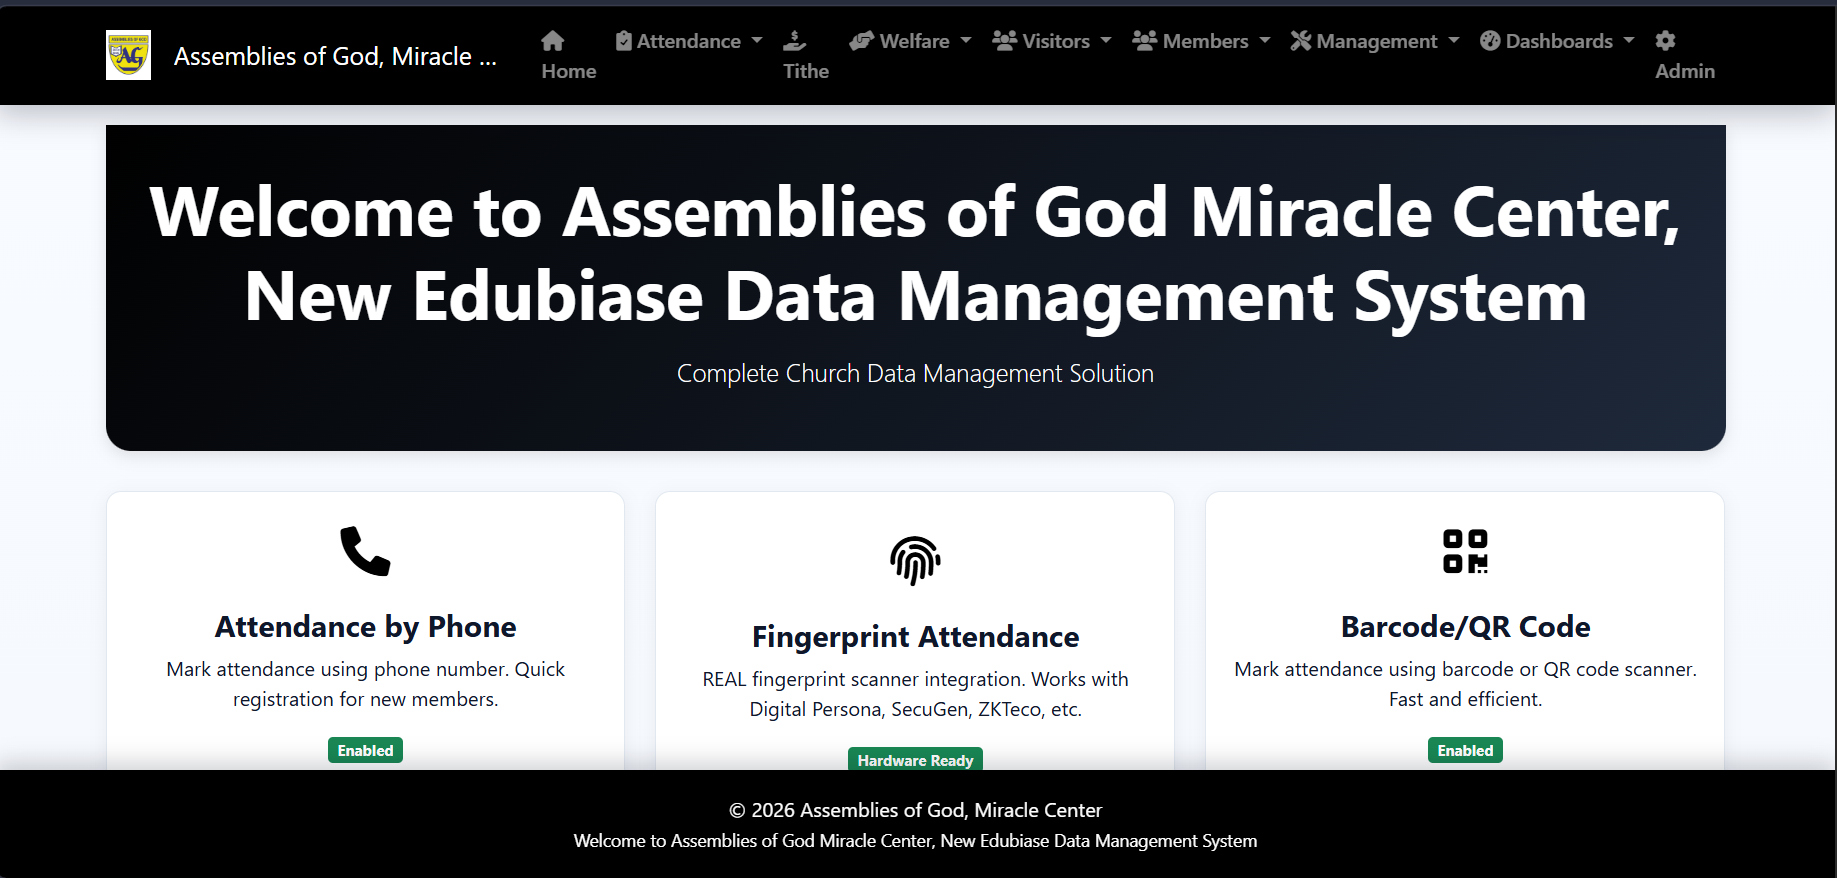Open the Admin nav label
The image size is (1837, 878).
(1685, 71)
